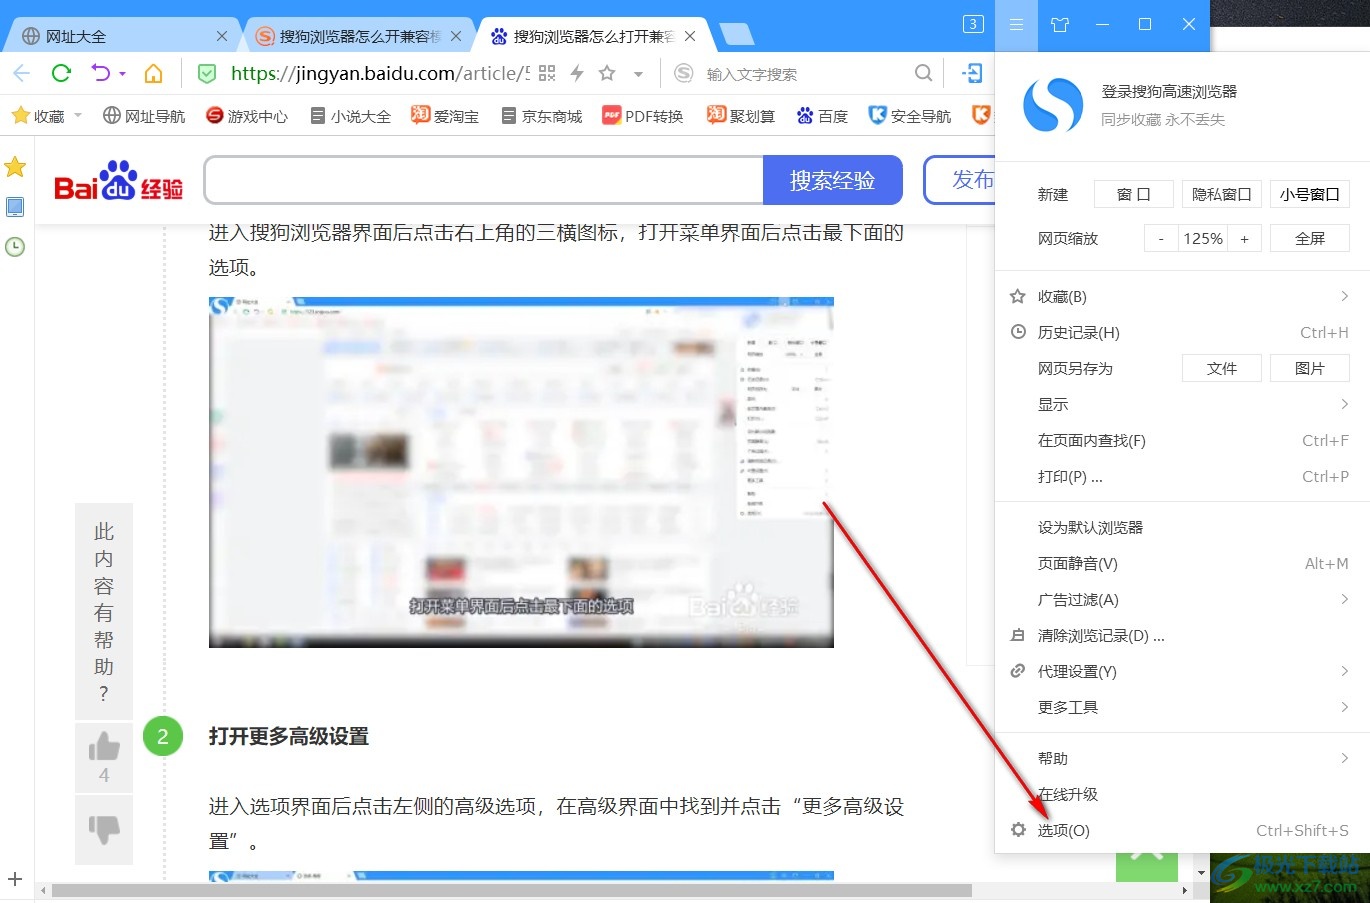Click the thumbs down dislike icon
1370x903 pixels.
click(104, 828)
